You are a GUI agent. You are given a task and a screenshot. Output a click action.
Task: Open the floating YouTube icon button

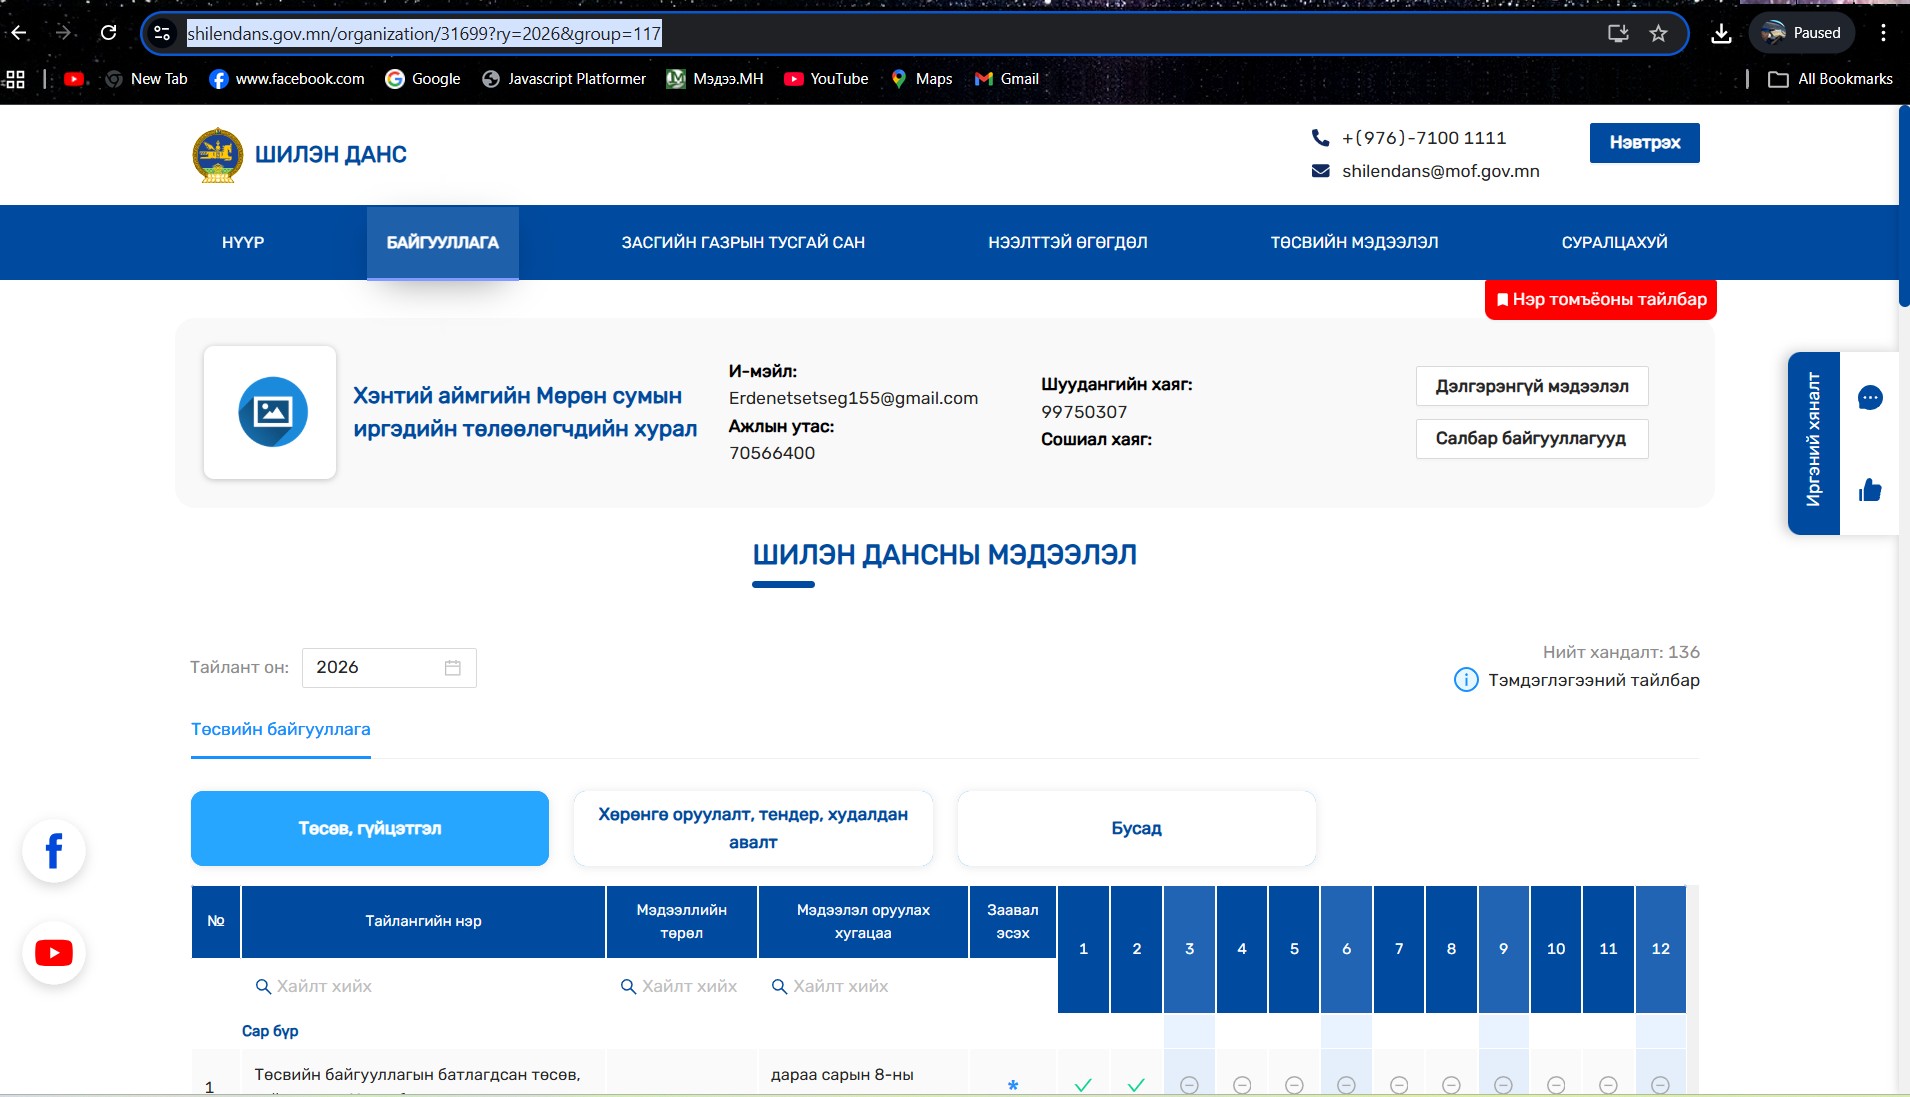click(54, 953)
